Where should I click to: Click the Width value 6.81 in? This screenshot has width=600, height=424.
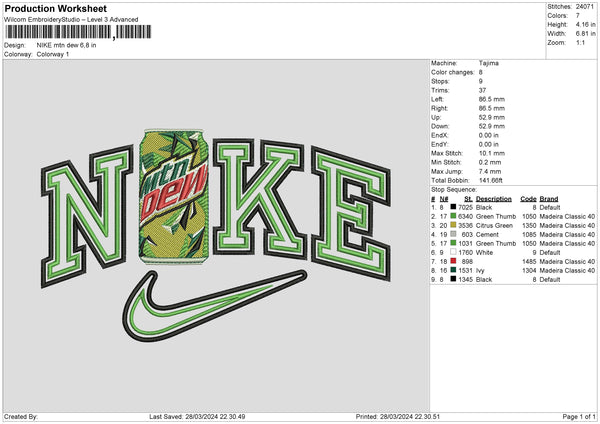(x=585, y=34)
